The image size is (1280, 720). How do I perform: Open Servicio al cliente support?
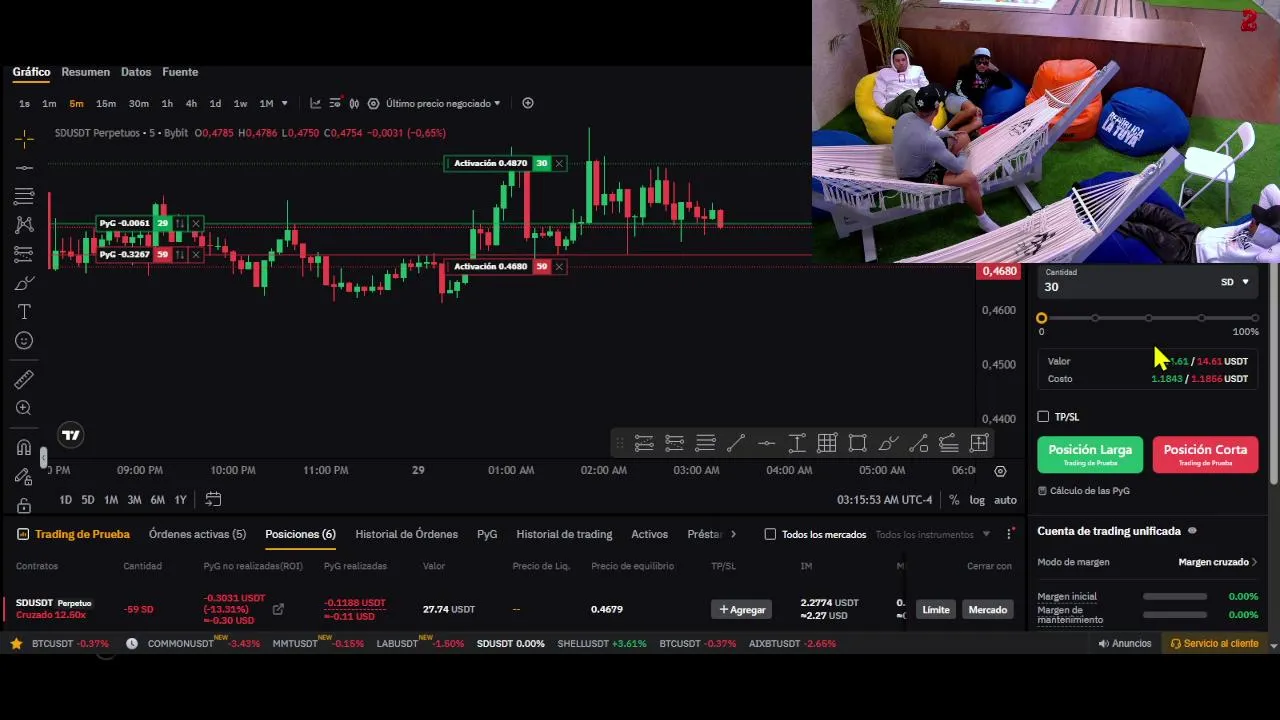pyautogui.click(x=1215, y=644)
